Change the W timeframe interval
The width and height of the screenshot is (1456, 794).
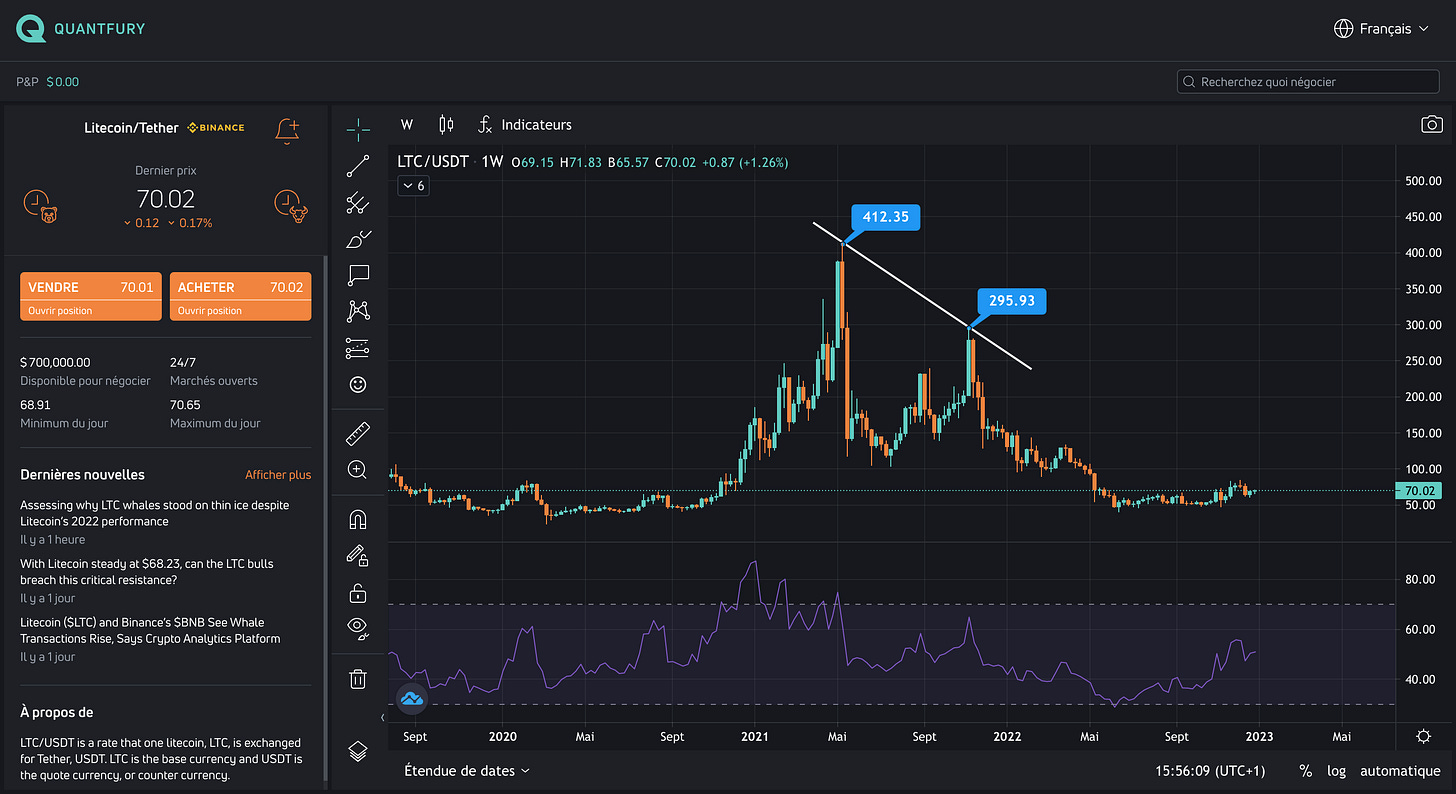coord(407,124)
